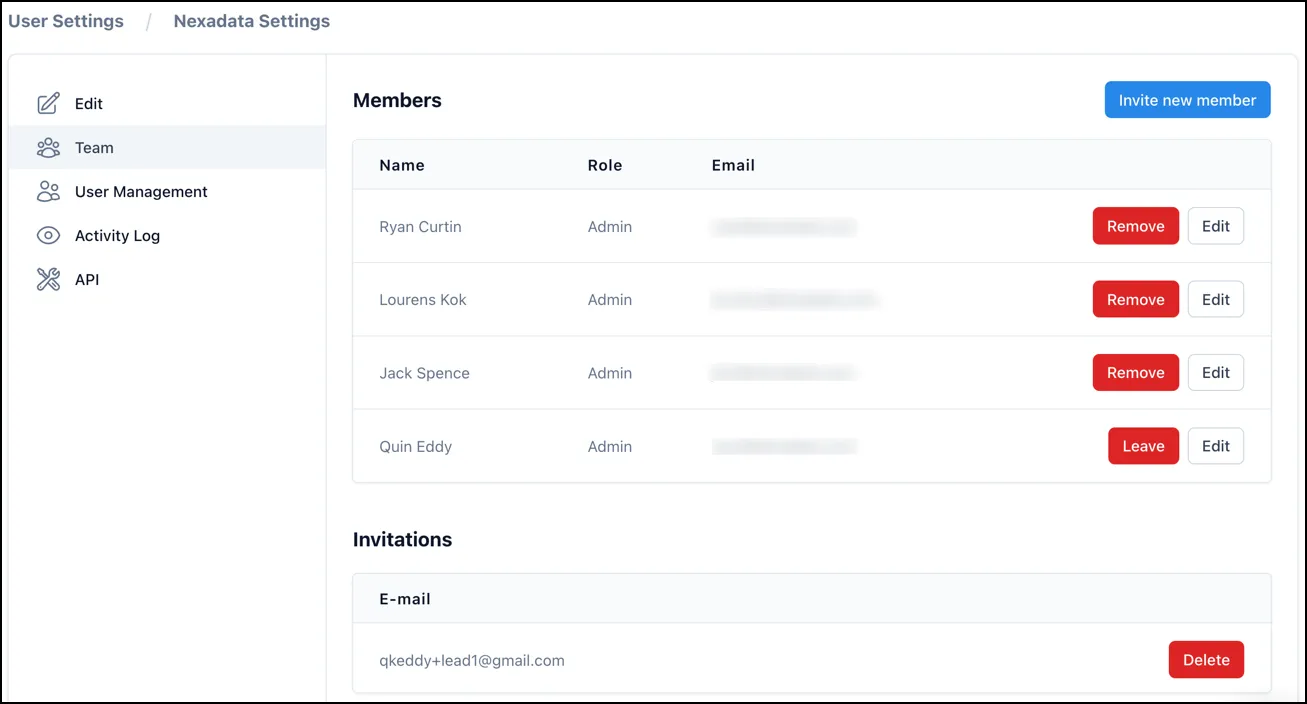Remove Lourens Kok from team

pos(1135,299)
